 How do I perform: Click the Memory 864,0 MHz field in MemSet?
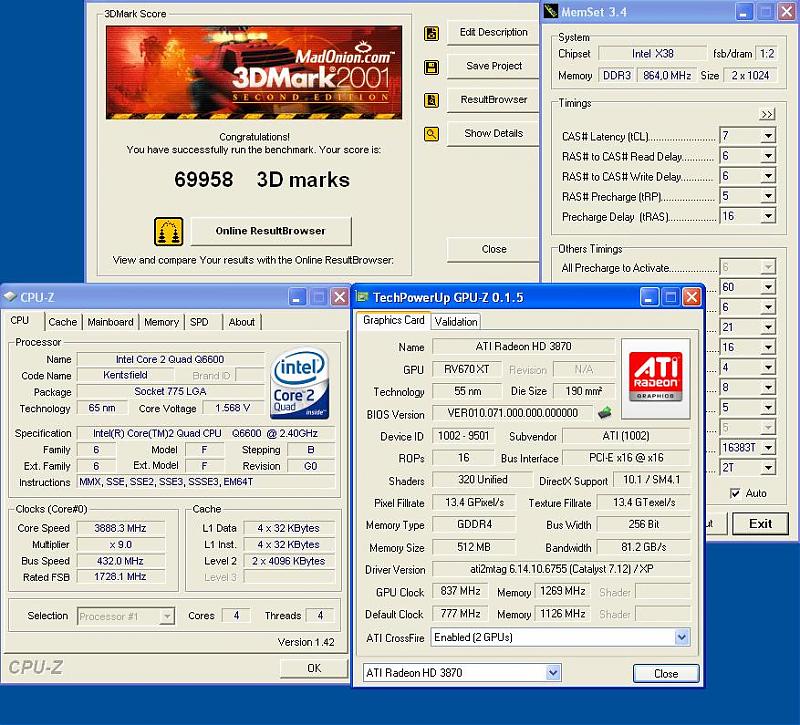coord(667,76)
